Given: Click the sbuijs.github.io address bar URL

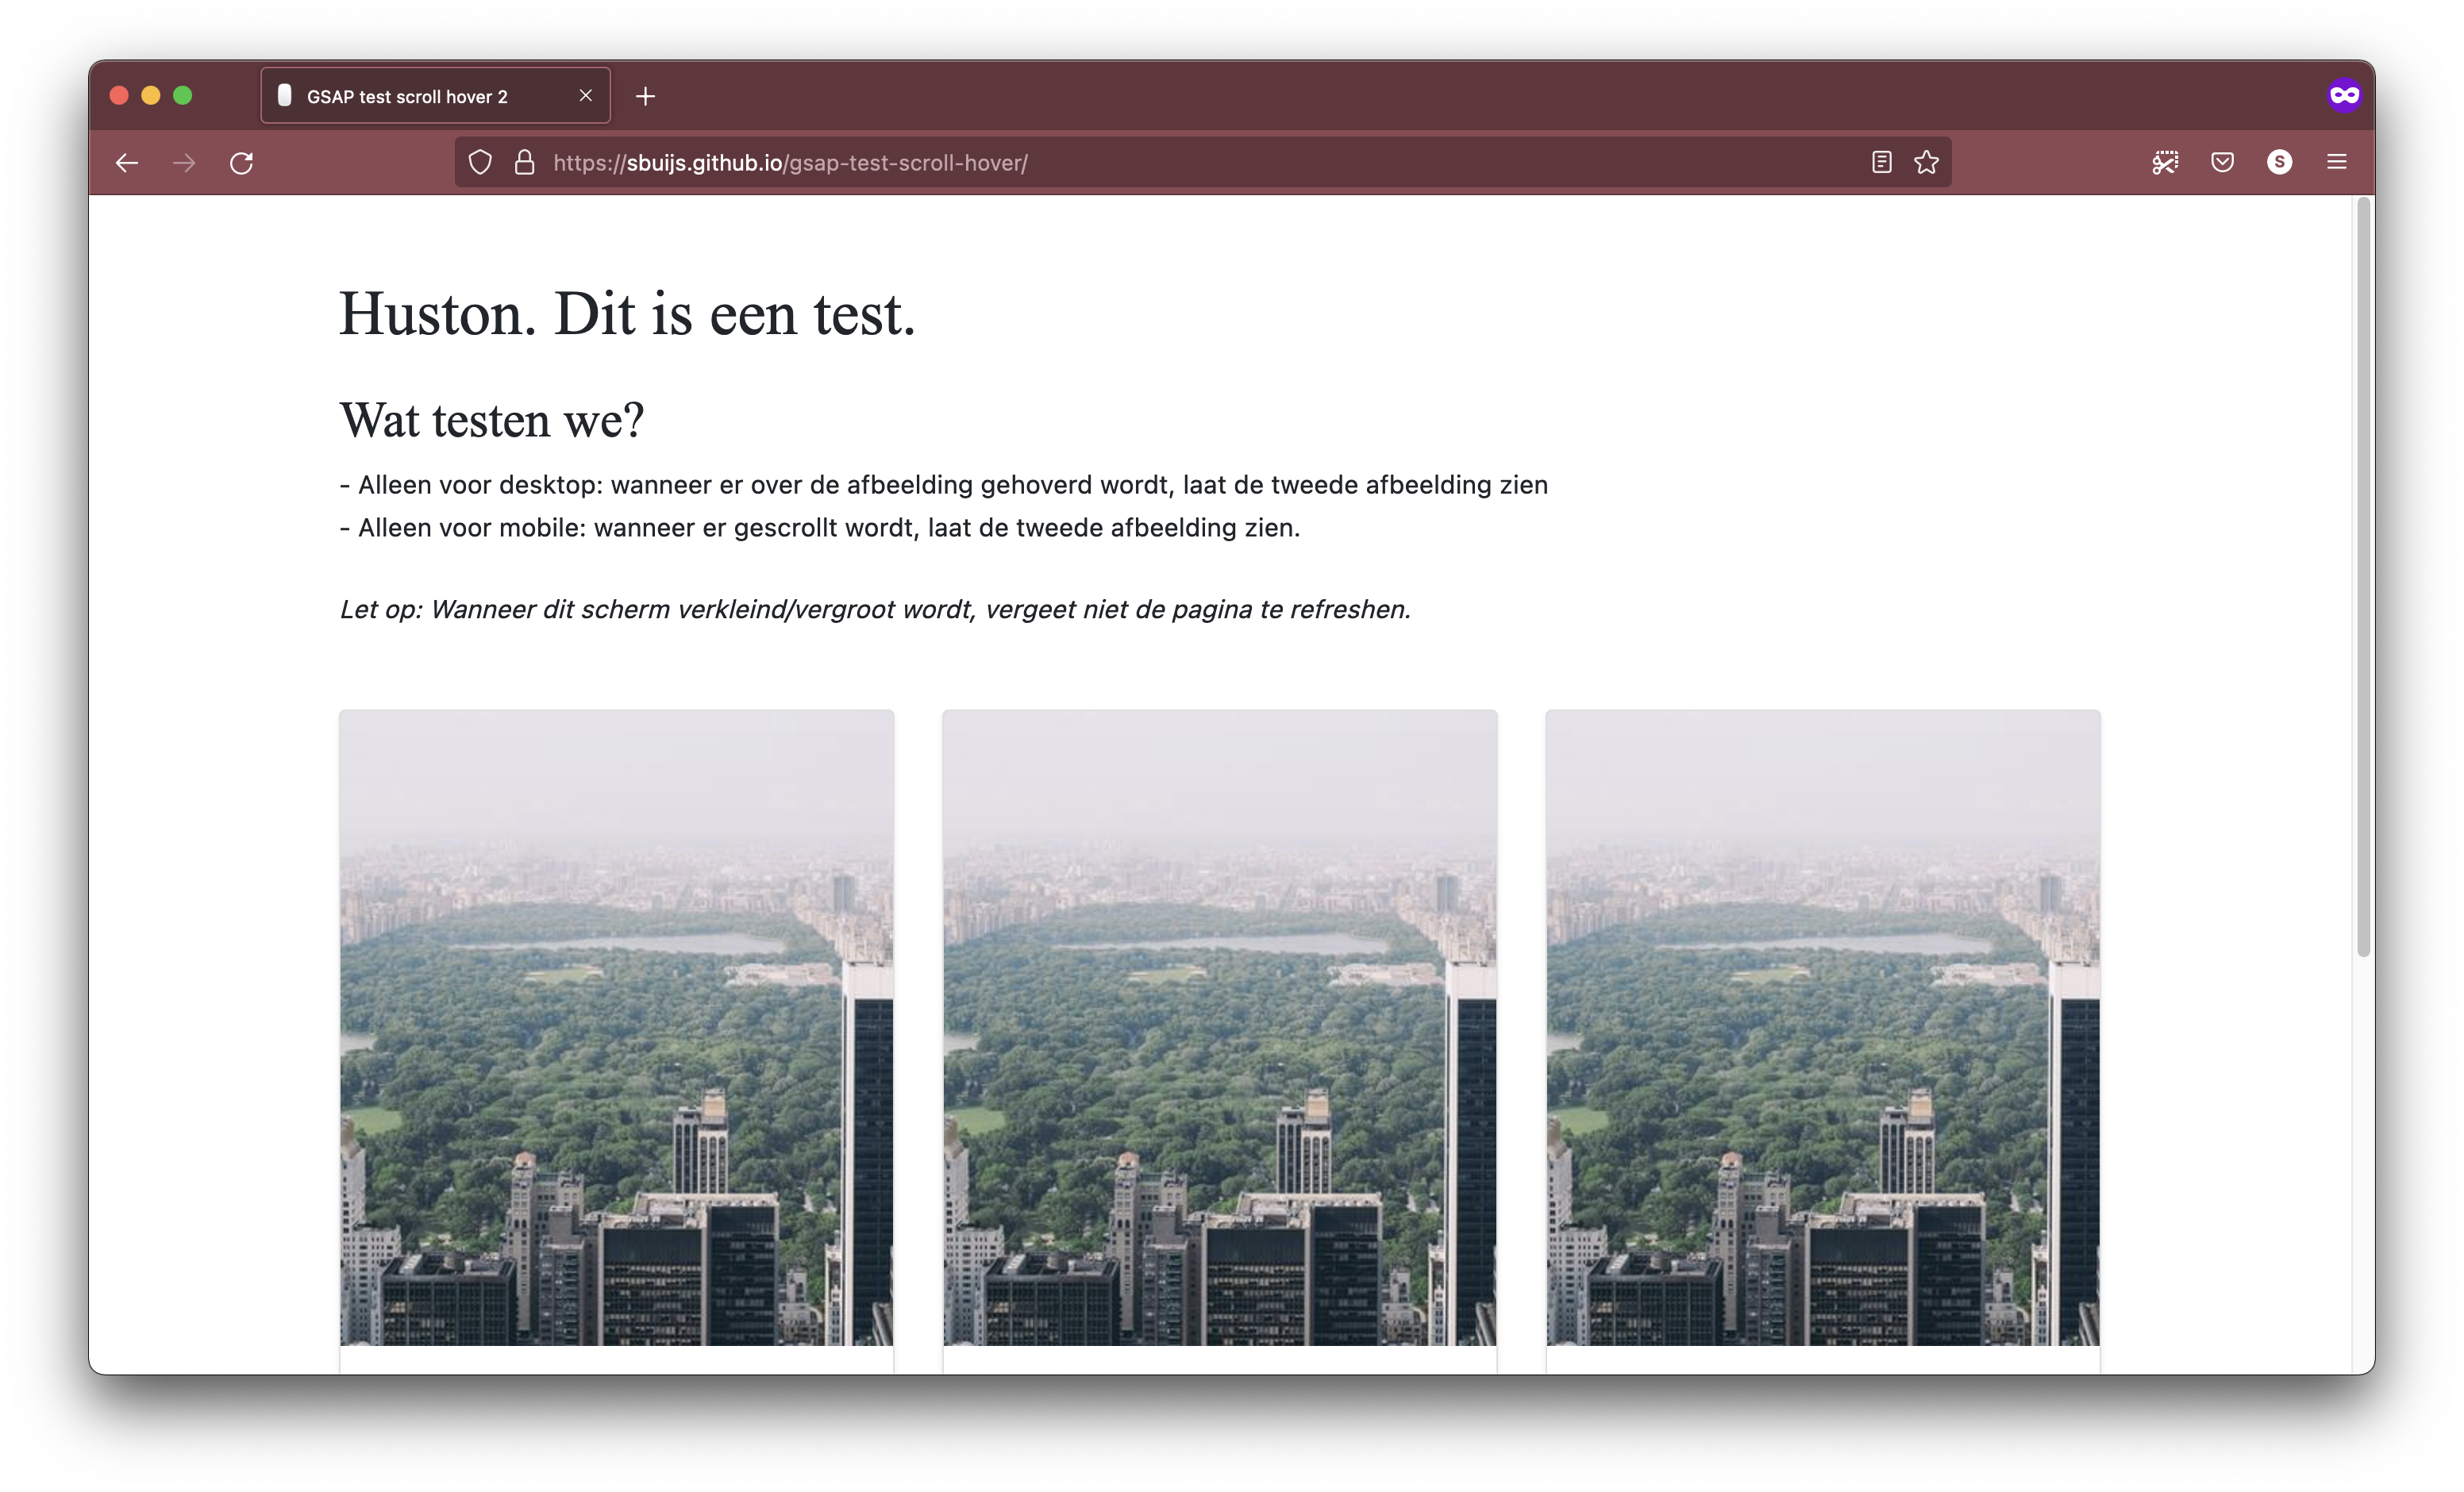Looking at the screenshot, I should (x=790, y=162).
